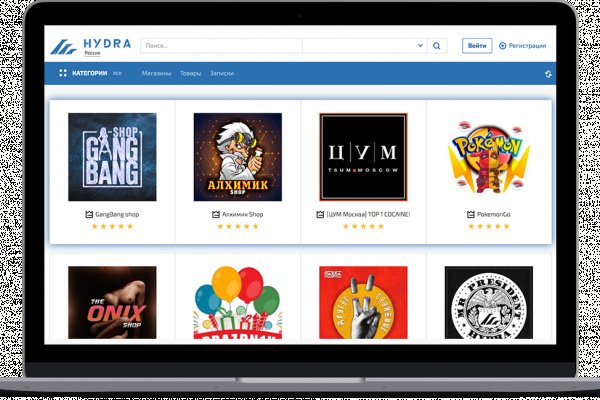
Task: Click the star rating under PokemonGo
Action: pos(488,227)
